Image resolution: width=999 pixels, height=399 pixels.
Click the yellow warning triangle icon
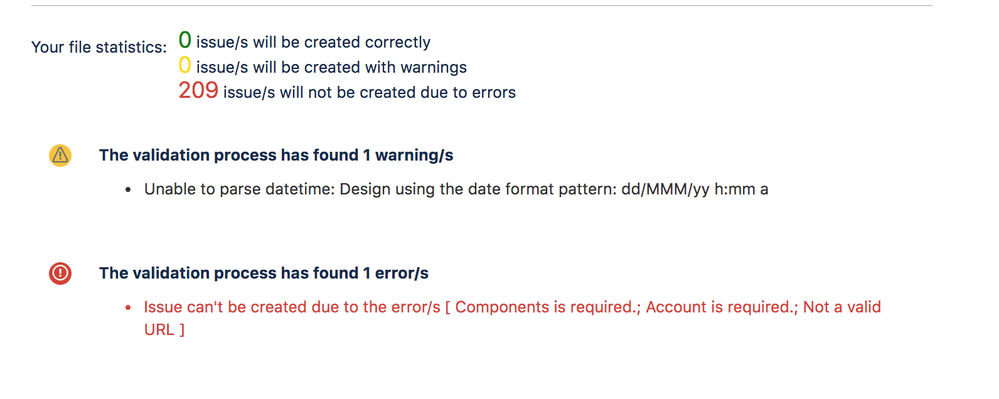click(60, 156)
